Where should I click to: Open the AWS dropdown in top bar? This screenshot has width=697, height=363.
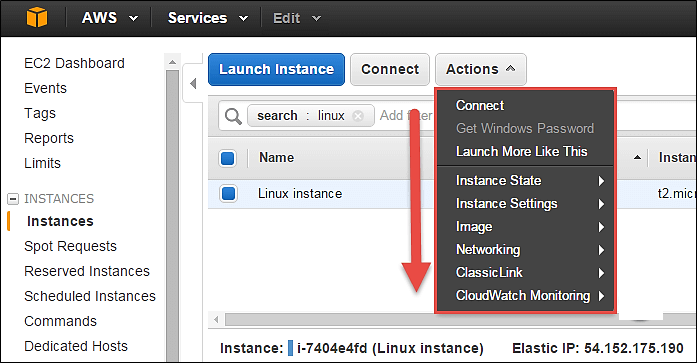pyautogui.click(x=110, y=18)
